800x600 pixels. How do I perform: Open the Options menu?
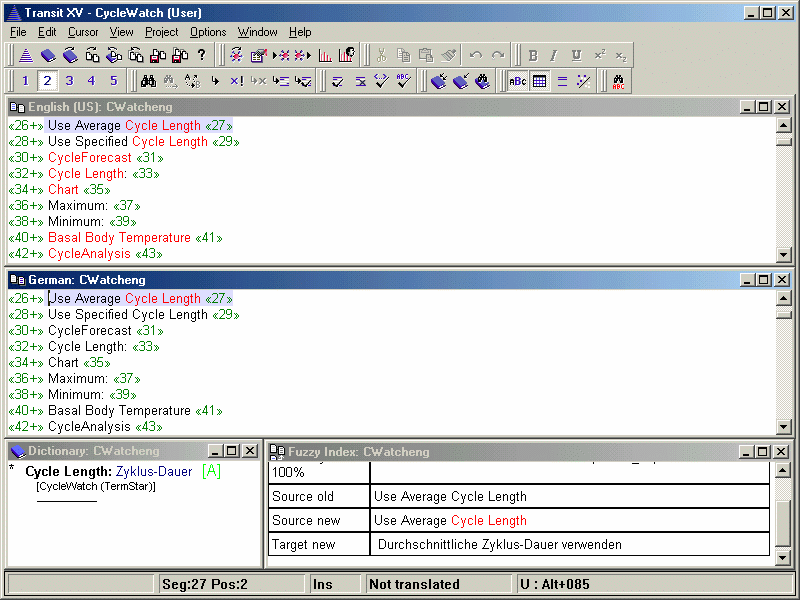[x=208, y=32]
